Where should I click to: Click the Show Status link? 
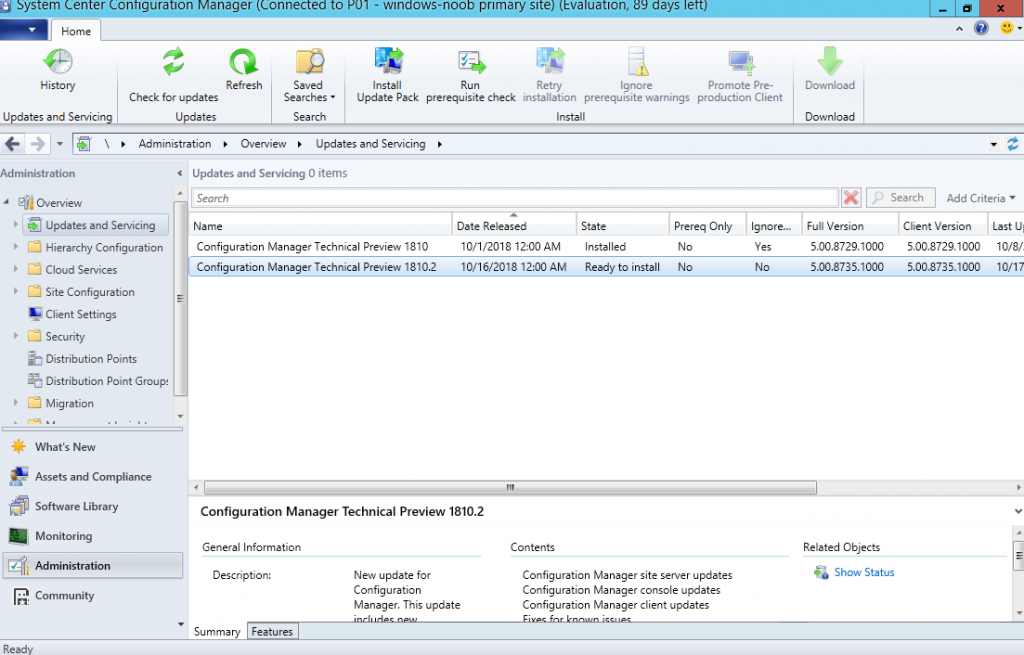point(864,572)
